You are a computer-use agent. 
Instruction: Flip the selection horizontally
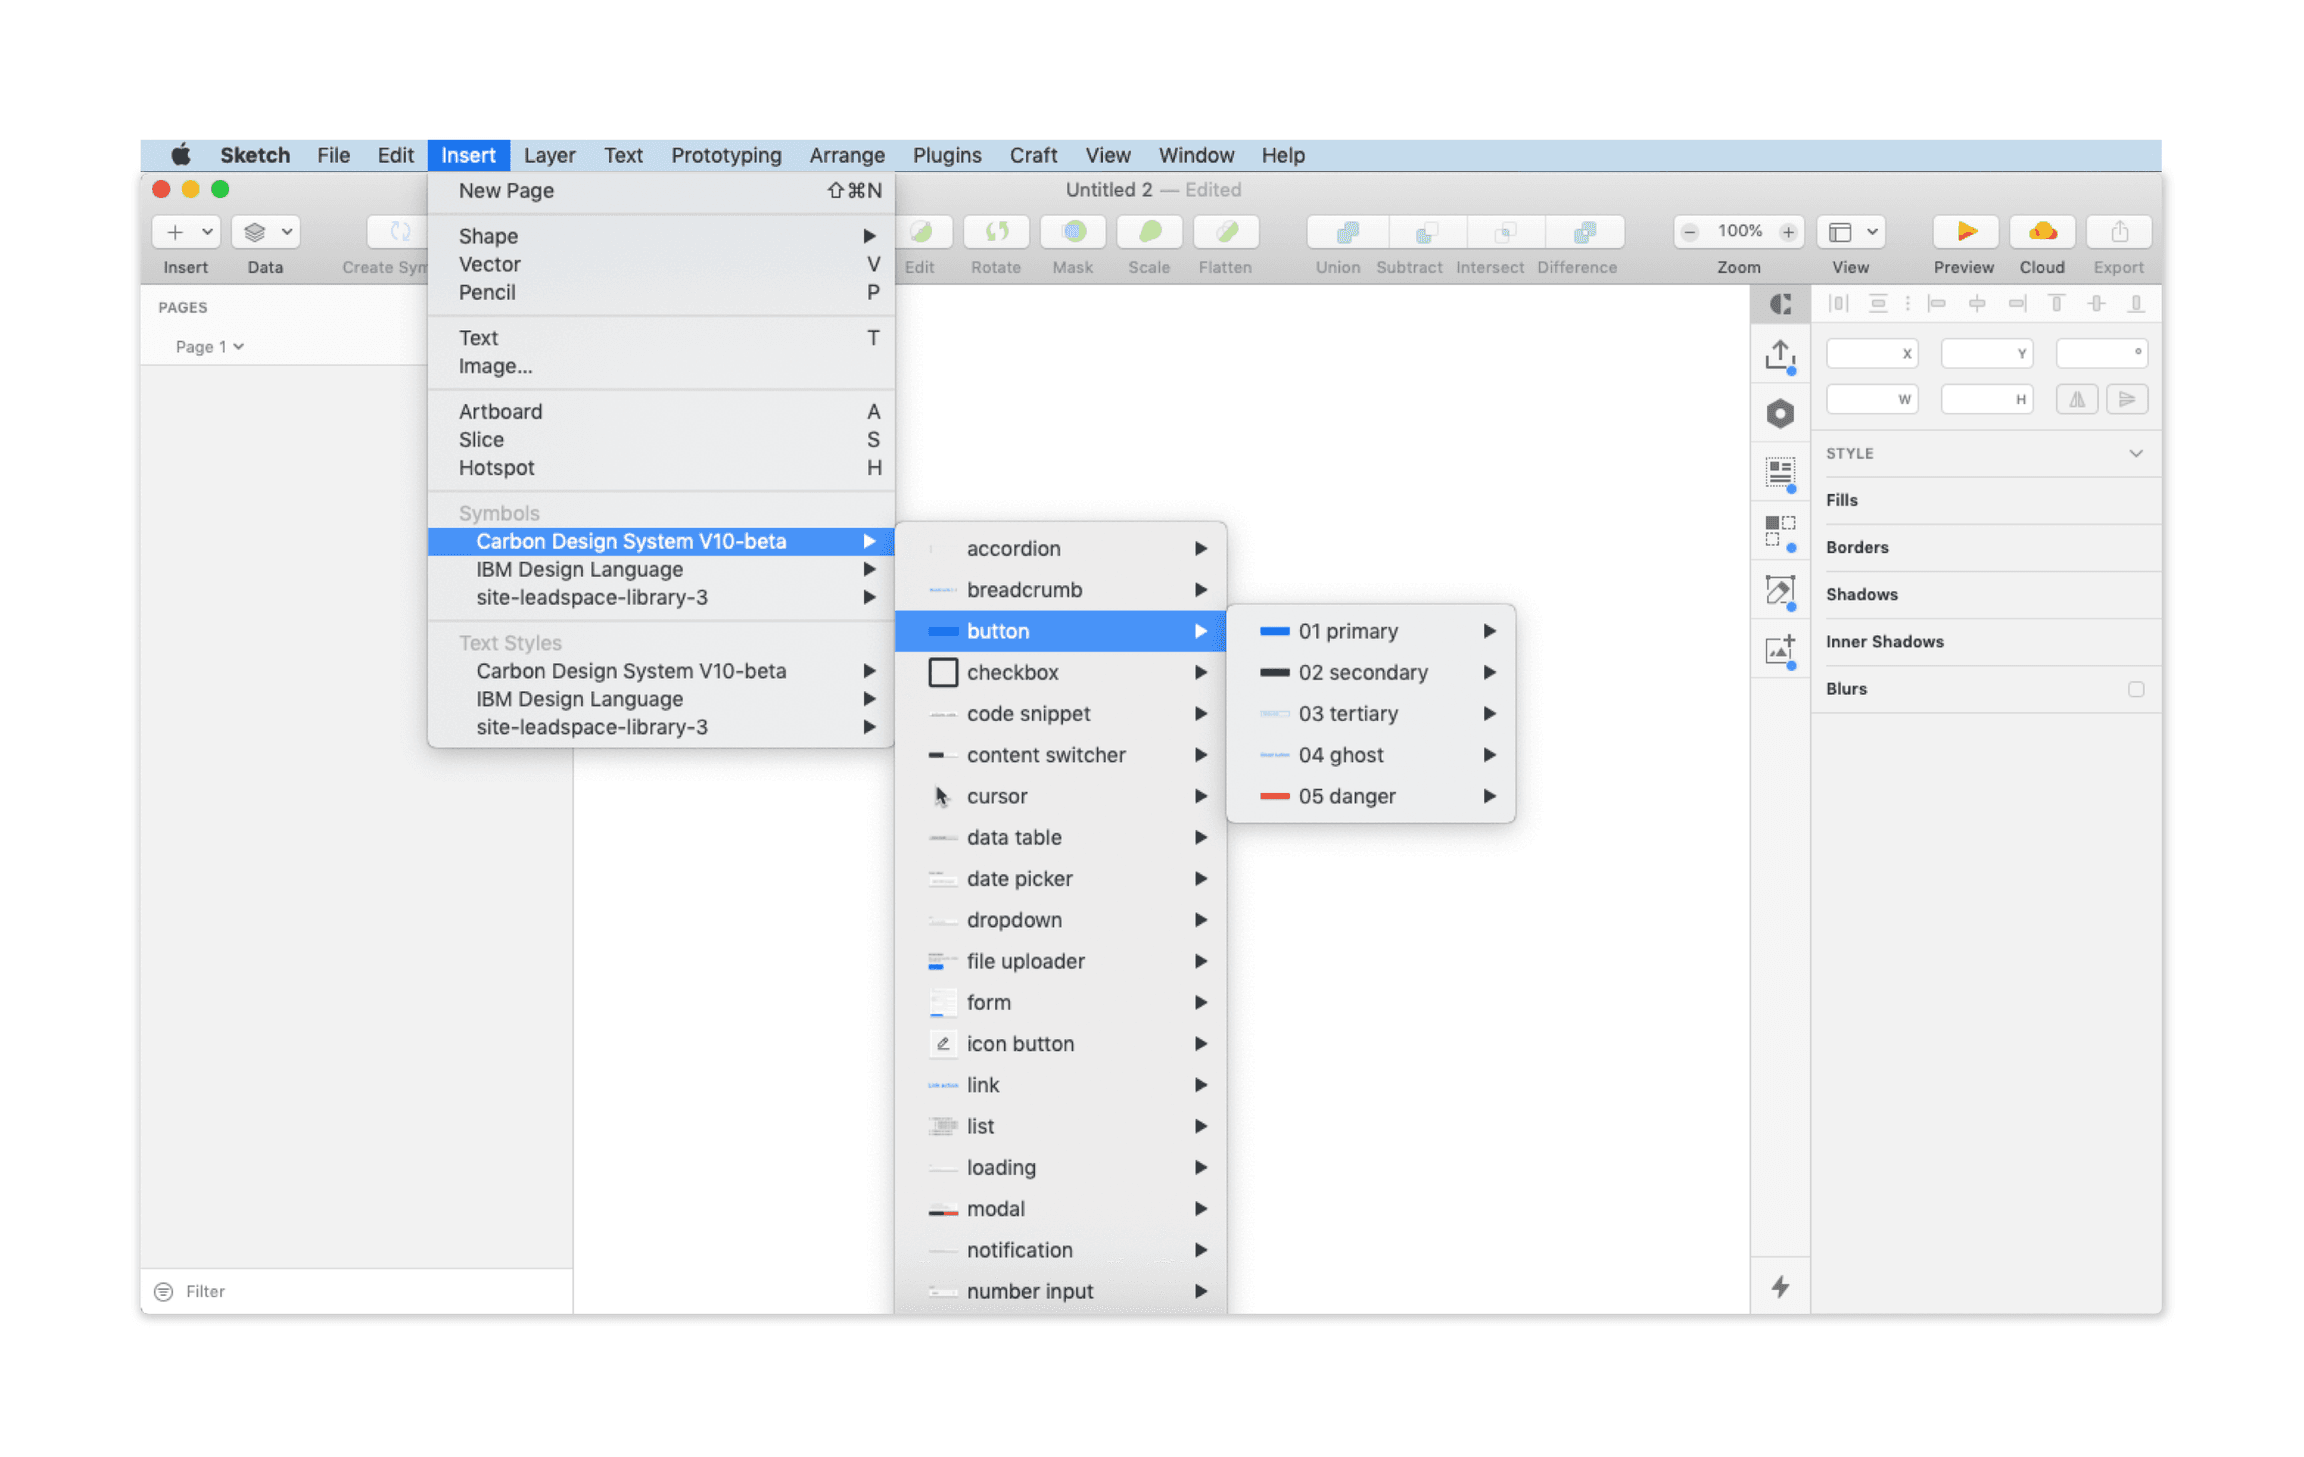[x=2077, y=398]
